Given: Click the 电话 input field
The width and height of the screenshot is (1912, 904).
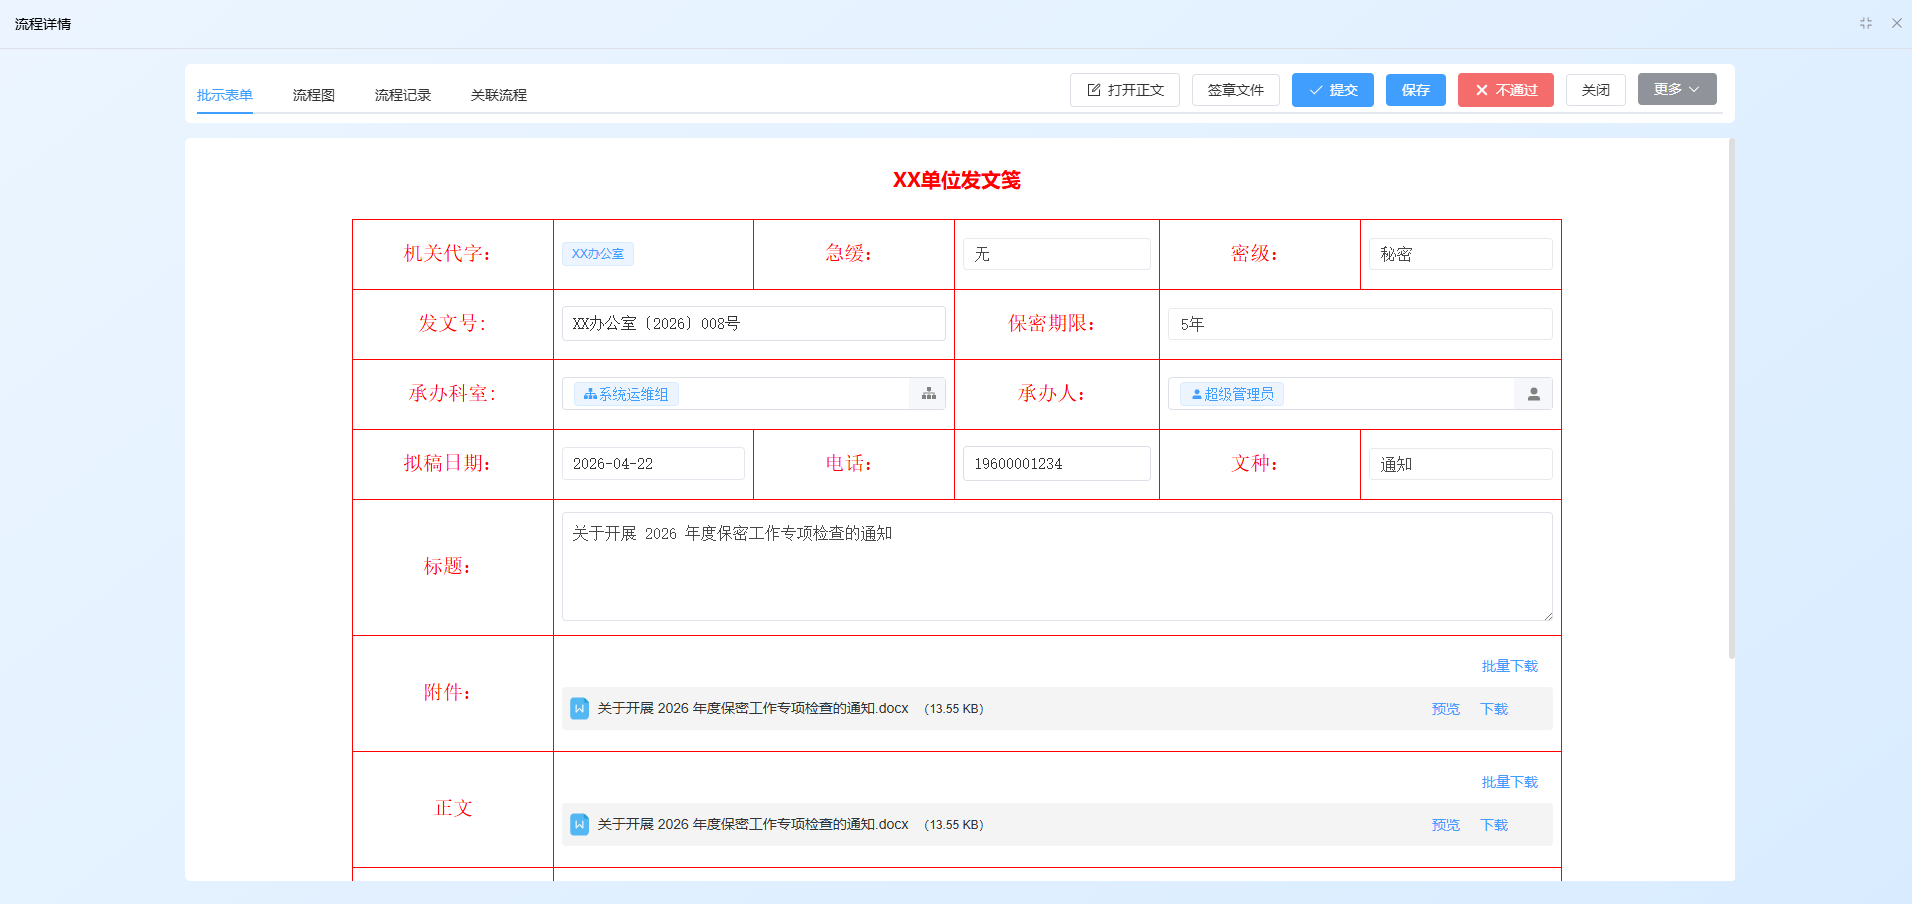Looking at the screenshot, I should pos(1057,463).
